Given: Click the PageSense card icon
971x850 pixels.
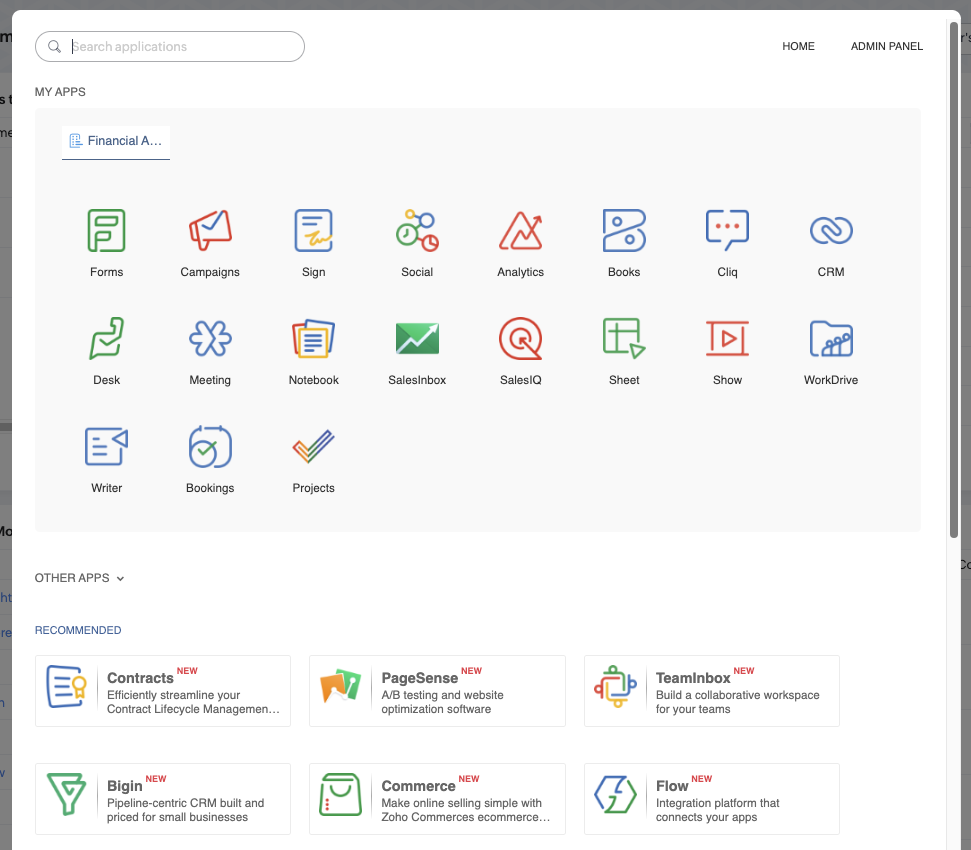Looking at the screenshot, I should [341, 686].
